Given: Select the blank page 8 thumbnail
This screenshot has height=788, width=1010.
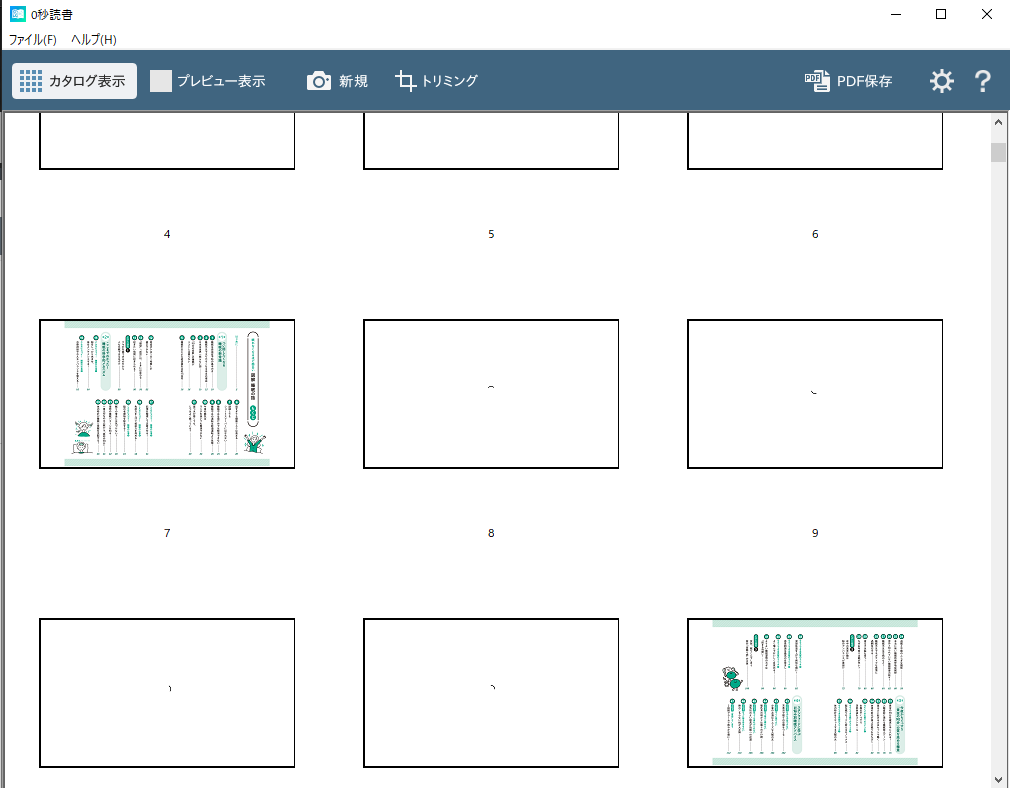Looking at the screenshot, I should click(x=491, y=394).
